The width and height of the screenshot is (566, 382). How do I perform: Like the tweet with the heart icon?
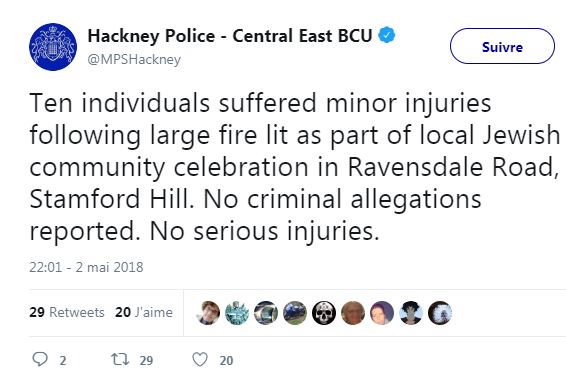200,360
